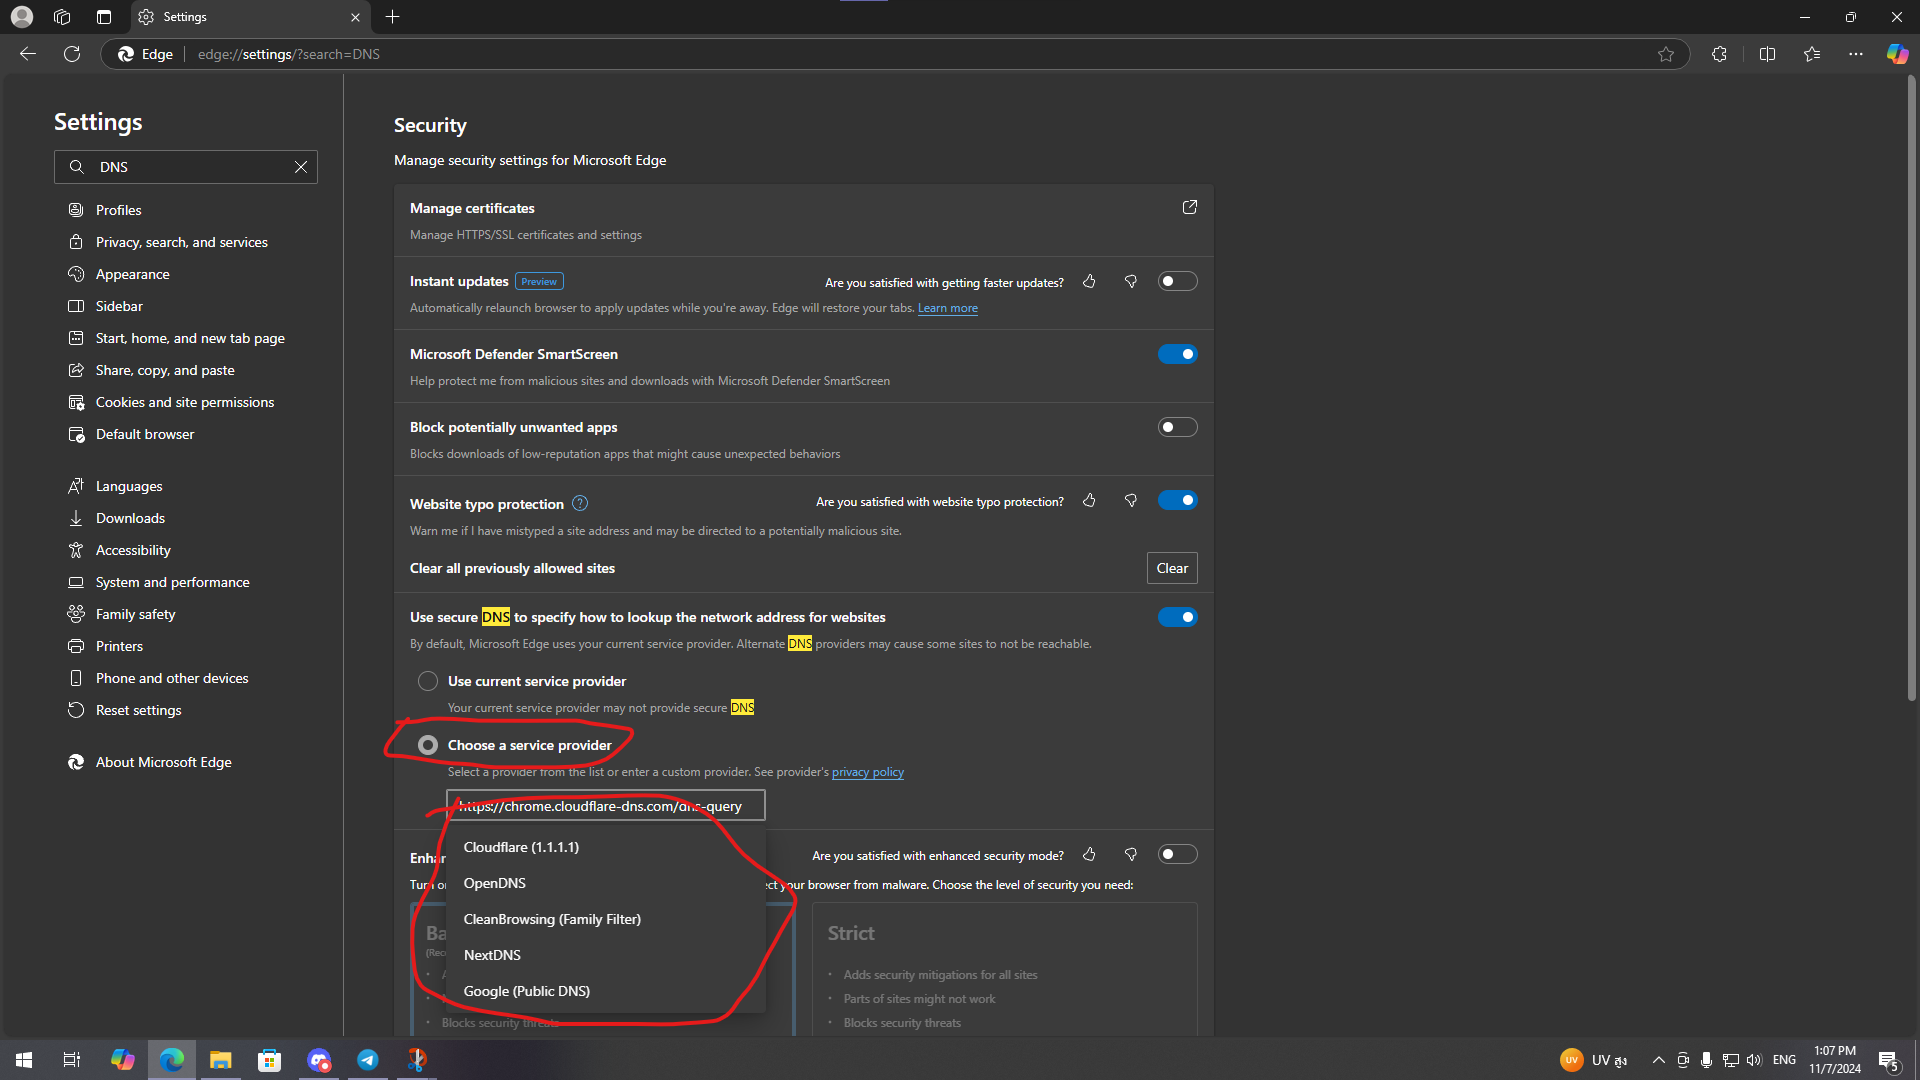Open the notification center icon
This screenshot has height=1080, width=1920.
pyautogui.click(x=1888, y=1061)
